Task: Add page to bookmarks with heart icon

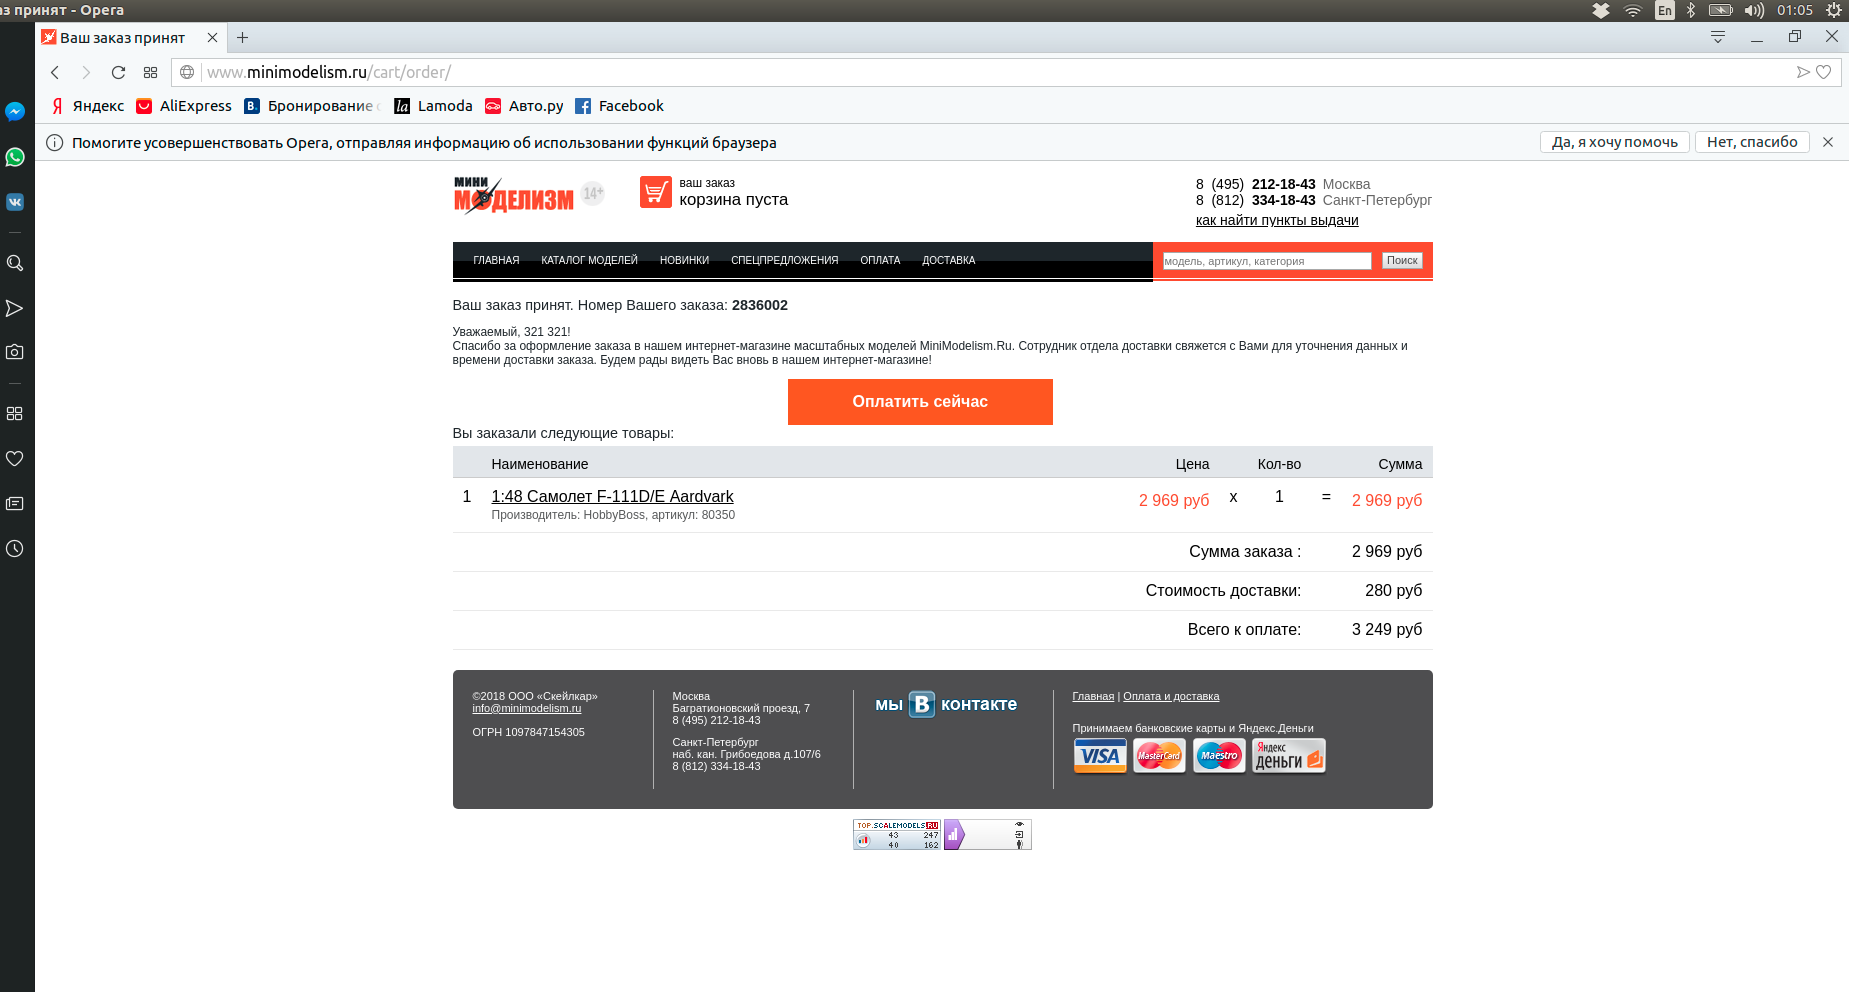Action: tap(1823, 72)
